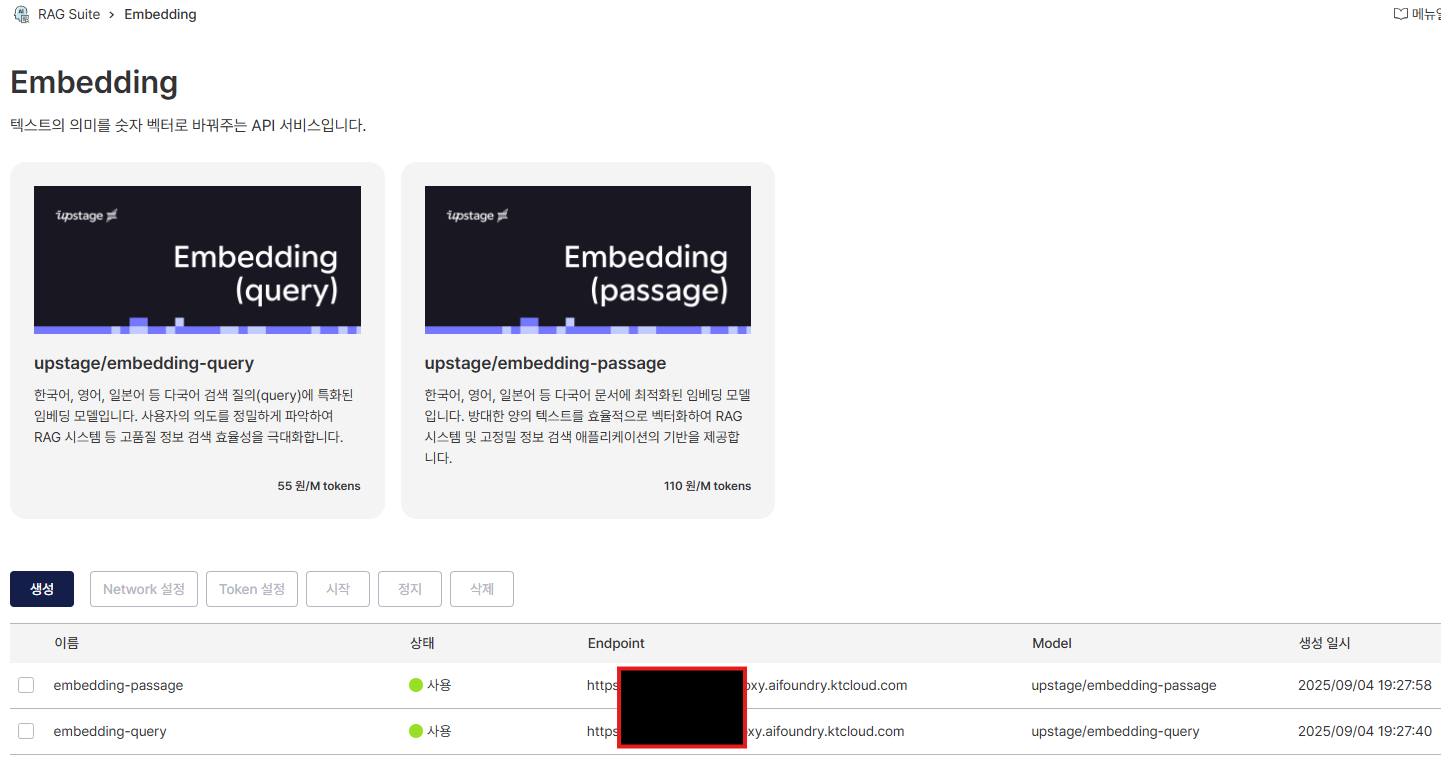Image resolution: width=1441 pixels, height=758 pixels.
Task: Select the embedding-passage row checkbox
Action: 25,685
